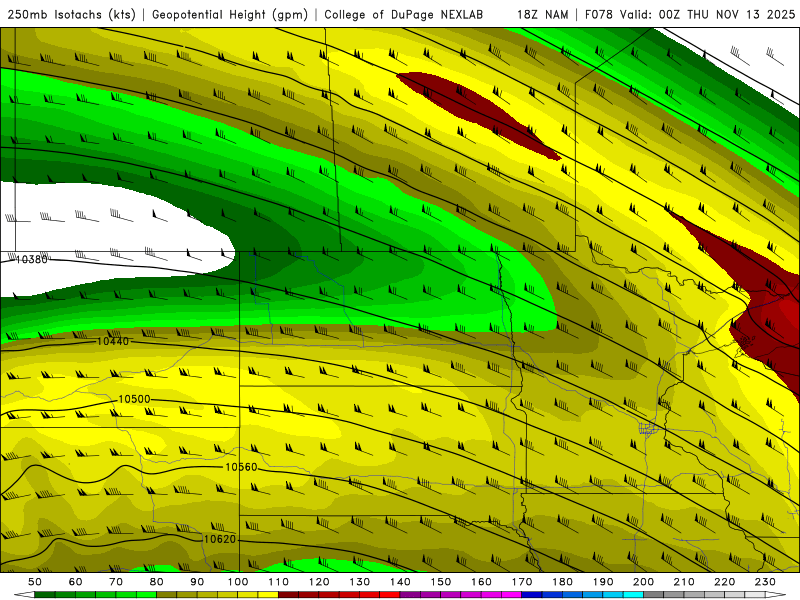Click the '18Z NAM' model run label
The image size is (800, 600).
[x=543, y=15]
